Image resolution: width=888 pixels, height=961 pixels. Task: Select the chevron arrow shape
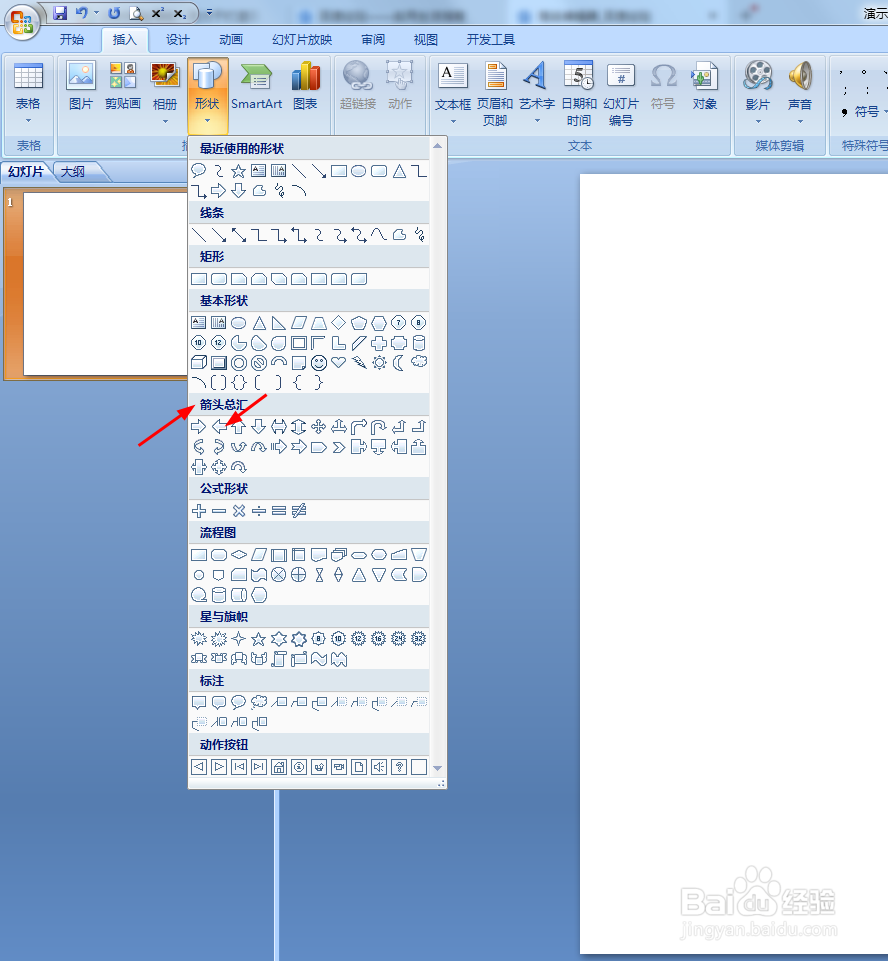click(x=339, y=447)
